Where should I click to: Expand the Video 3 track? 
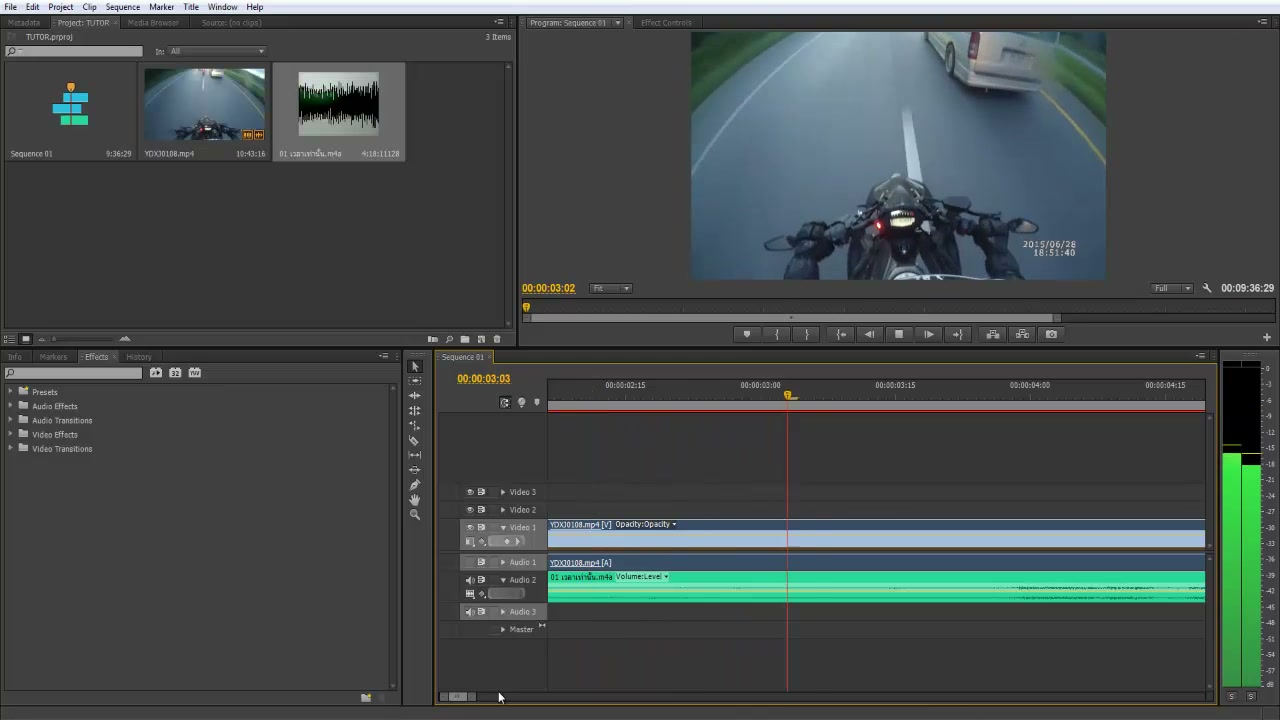coord(503,492)
